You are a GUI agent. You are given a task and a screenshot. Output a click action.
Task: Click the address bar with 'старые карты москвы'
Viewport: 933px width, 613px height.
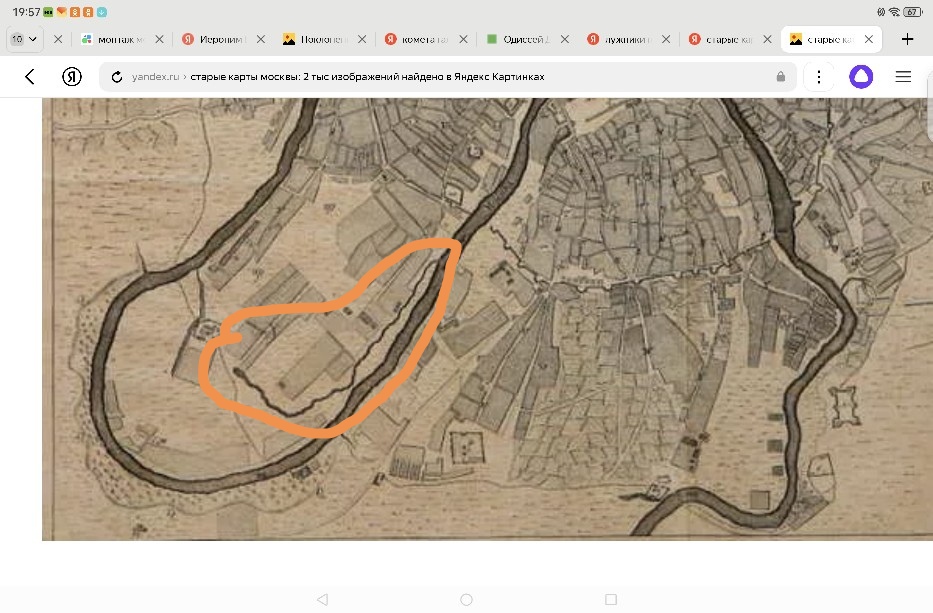pyautogui.click(x=447, y=76)
